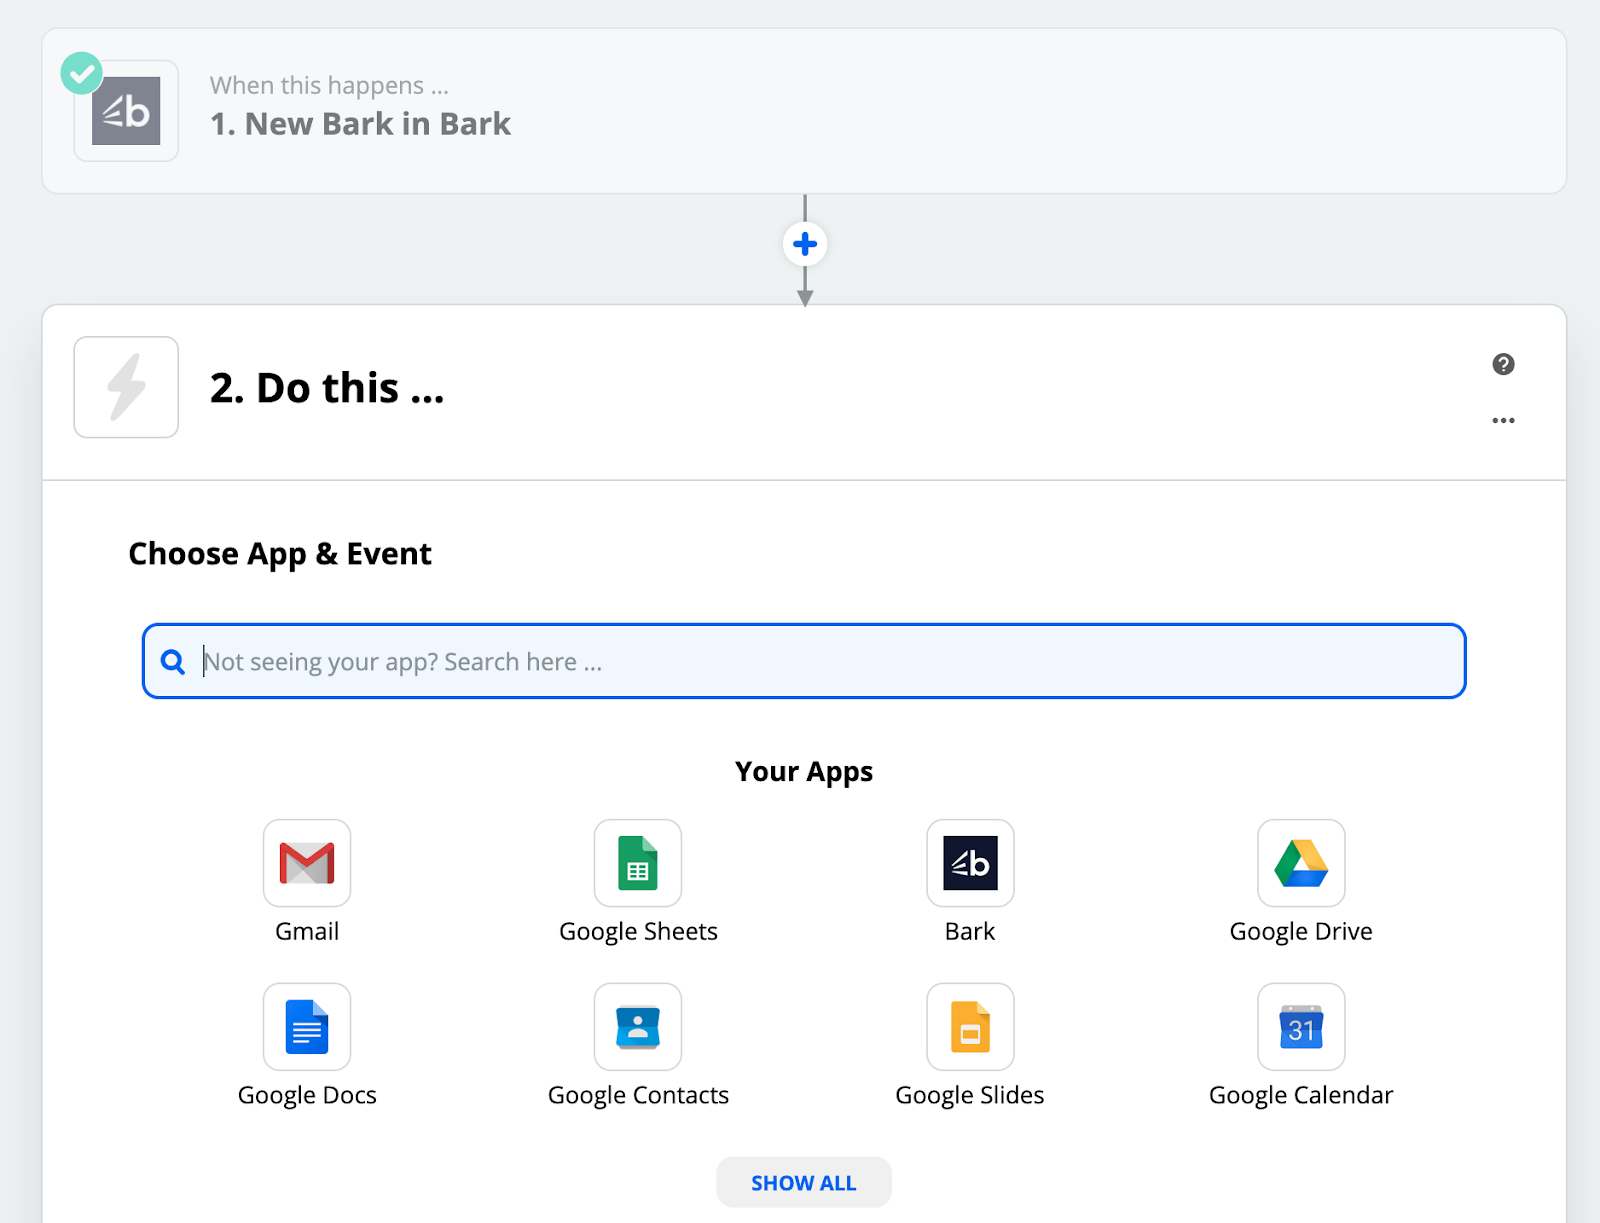Add a step with the plus button
Screen dimensions: 1600x1223
[x=805, y=244]
